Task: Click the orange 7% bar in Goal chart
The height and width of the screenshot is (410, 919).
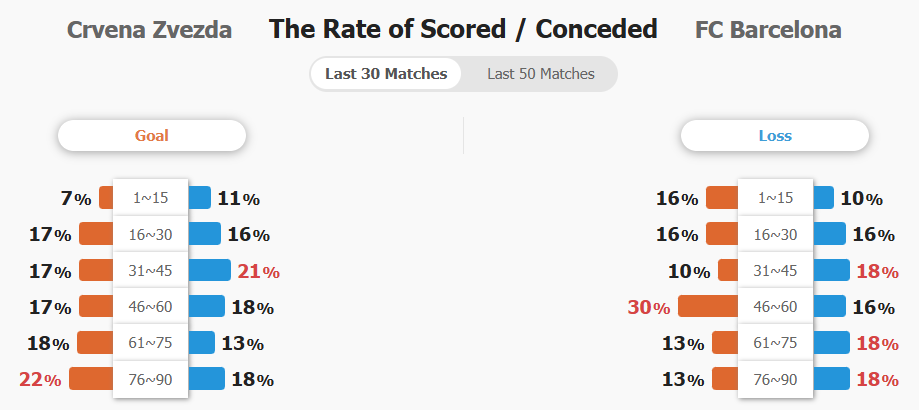Action: (106, 197)
